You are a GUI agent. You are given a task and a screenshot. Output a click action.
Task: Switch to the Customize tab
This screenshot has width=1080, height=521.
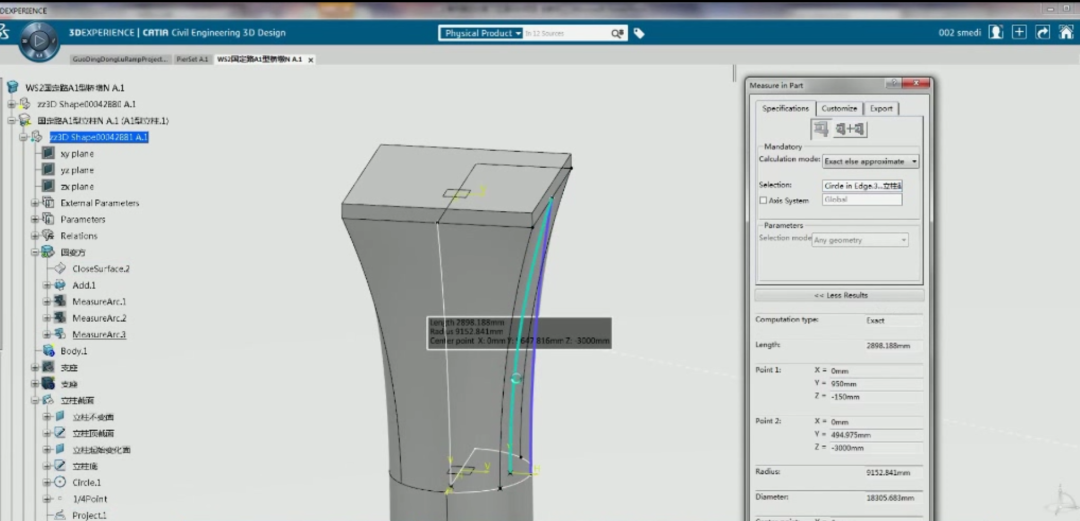[839, 108]
